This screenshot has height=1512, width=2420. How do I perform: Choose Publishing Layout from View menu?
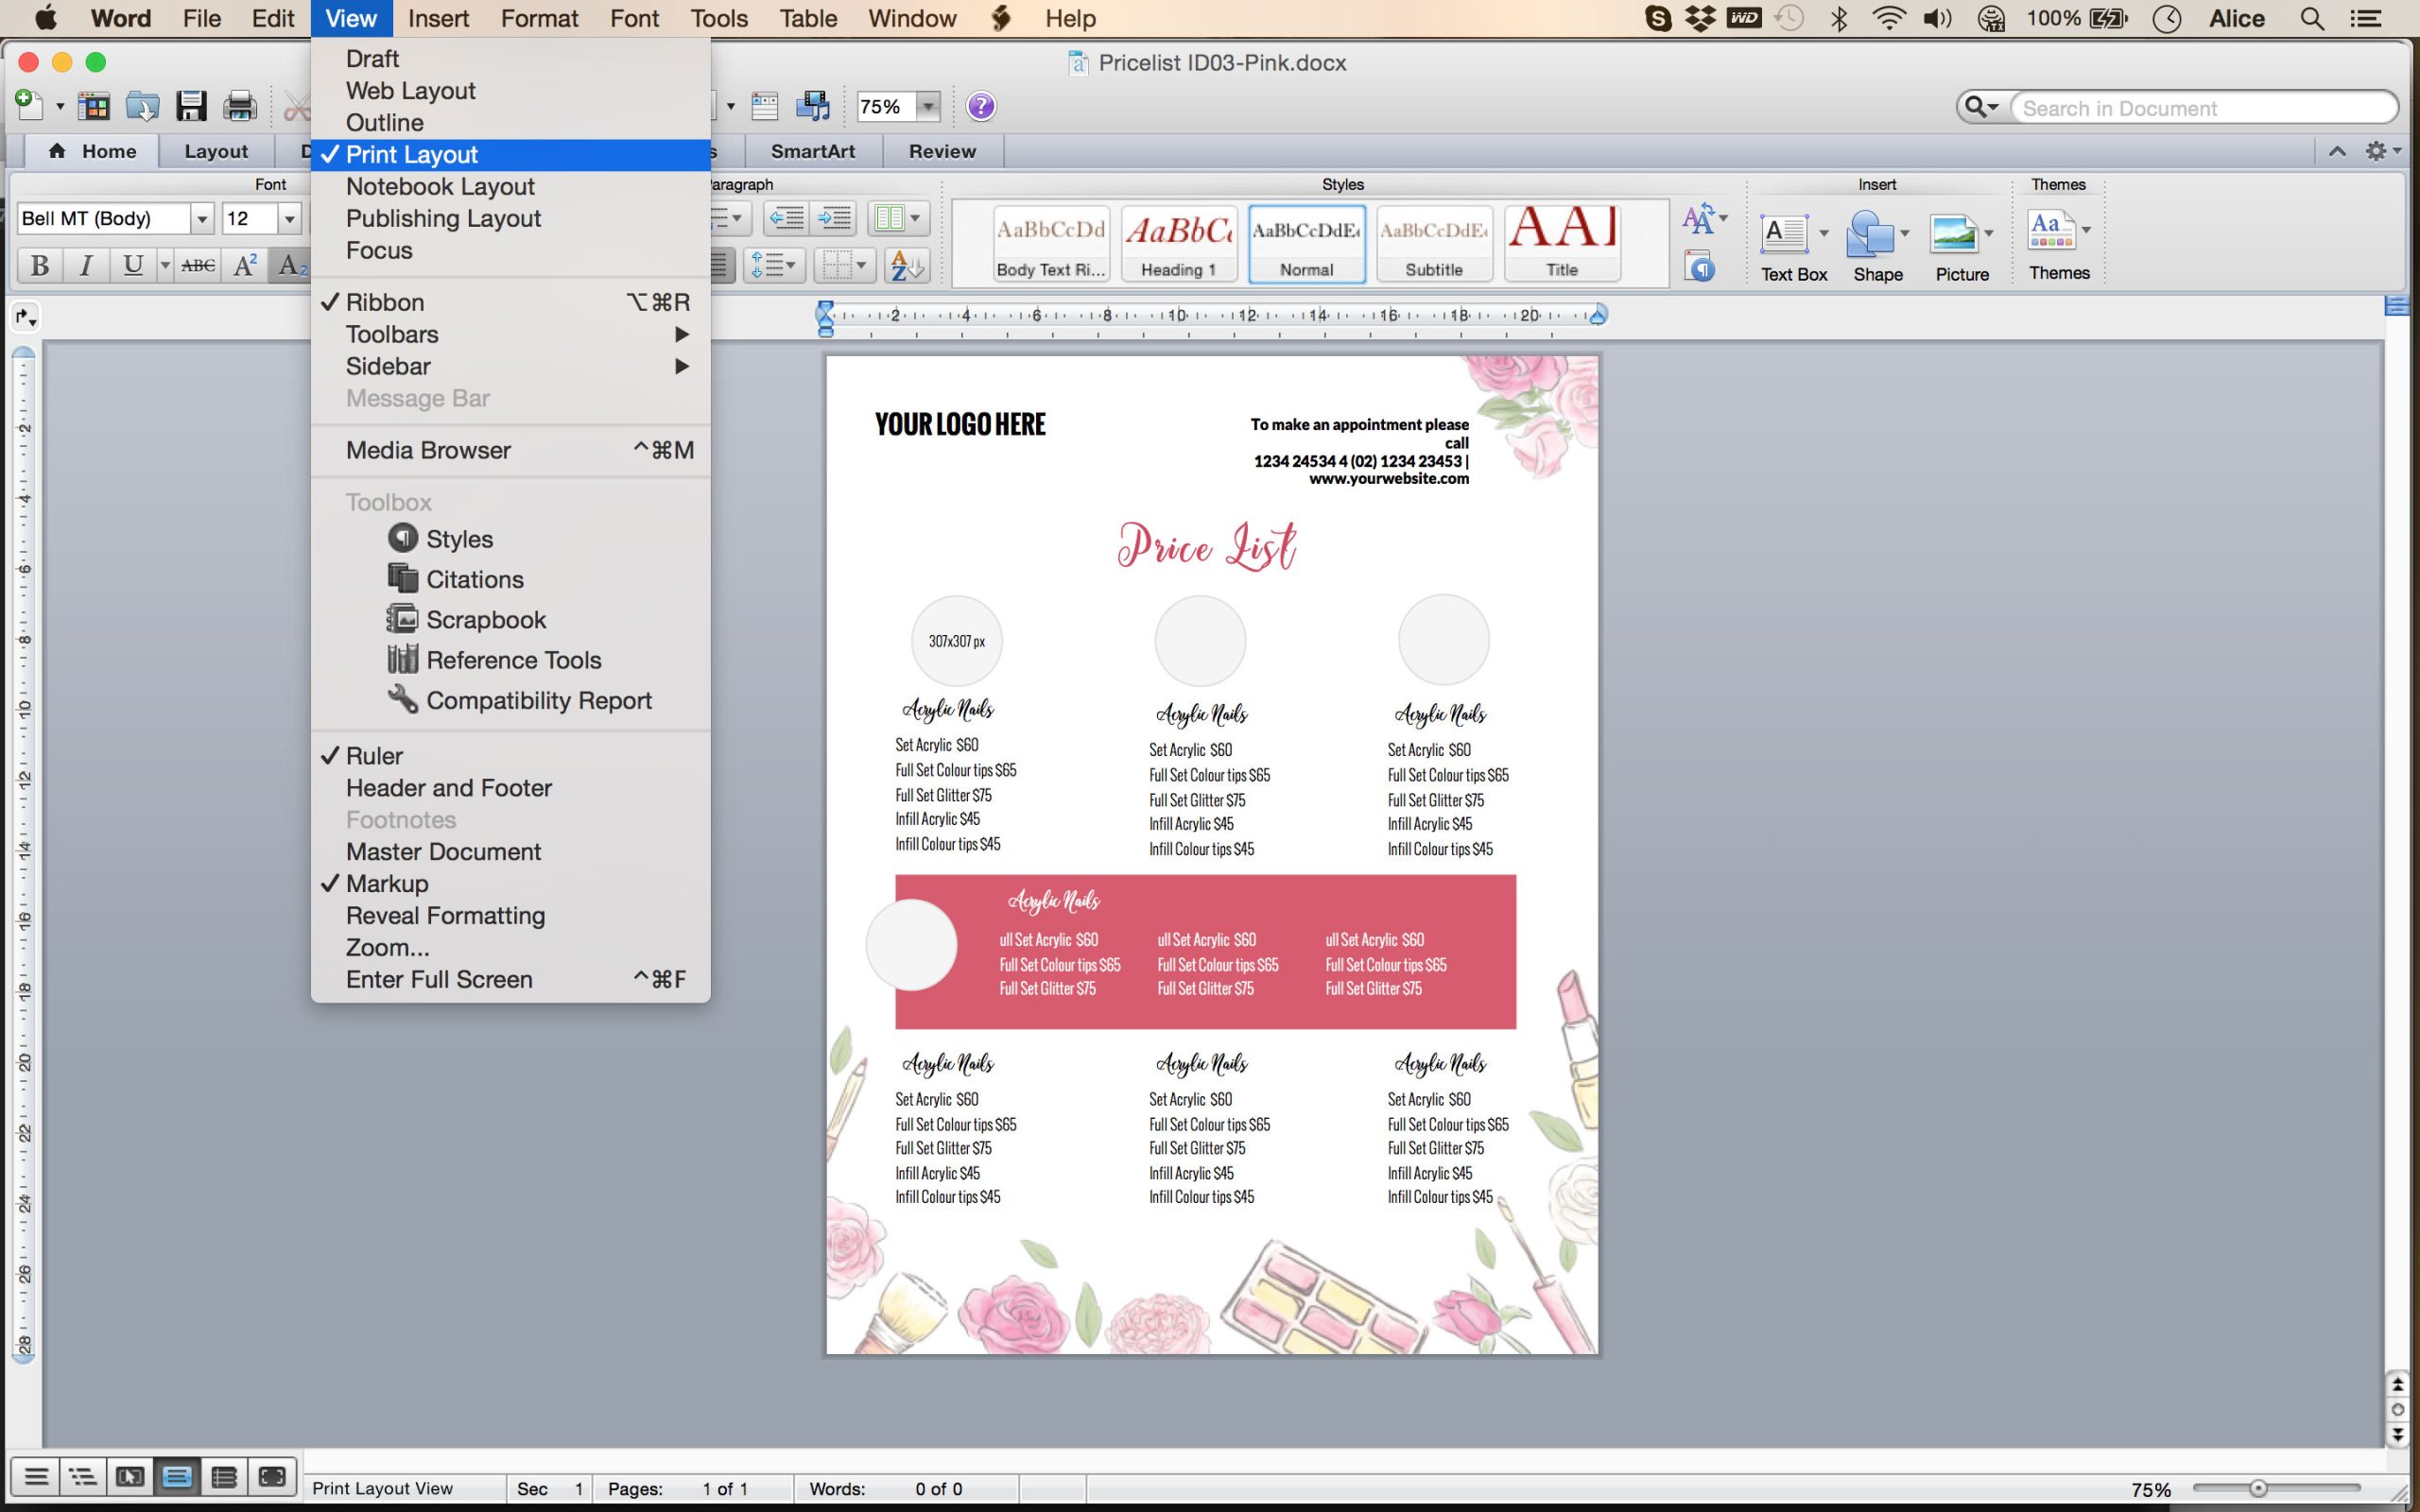coord(510,218)
